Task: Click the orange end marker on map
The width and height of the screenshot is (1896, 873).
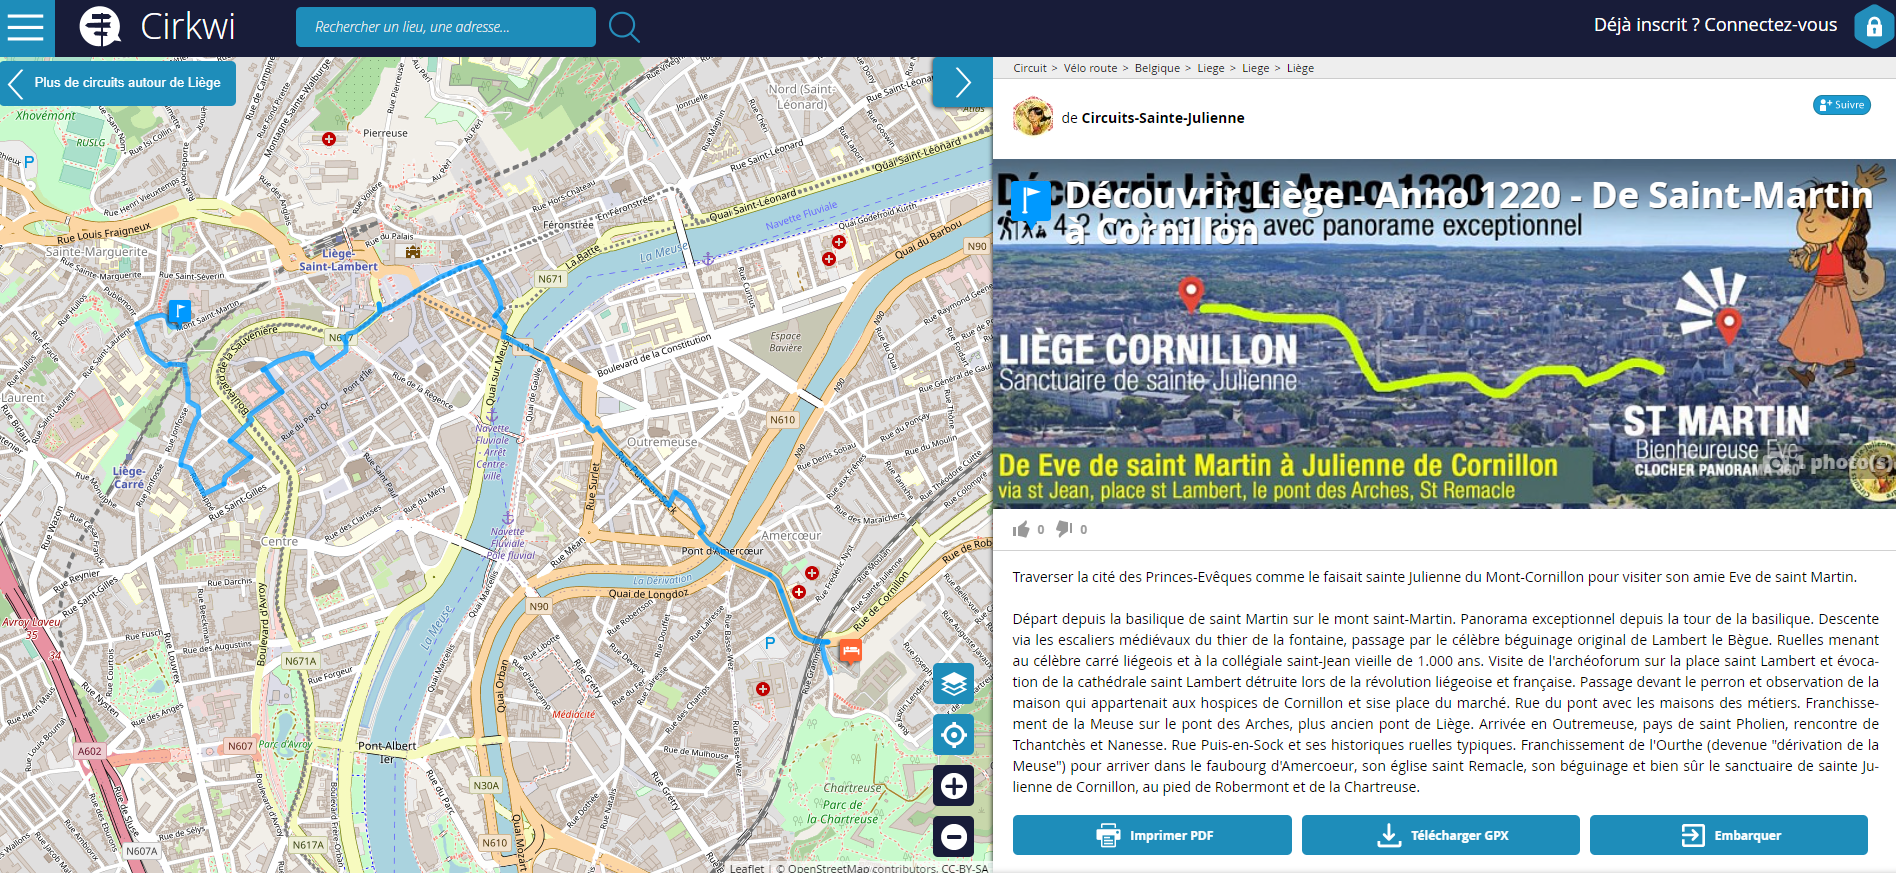Action: coord(850,651)
